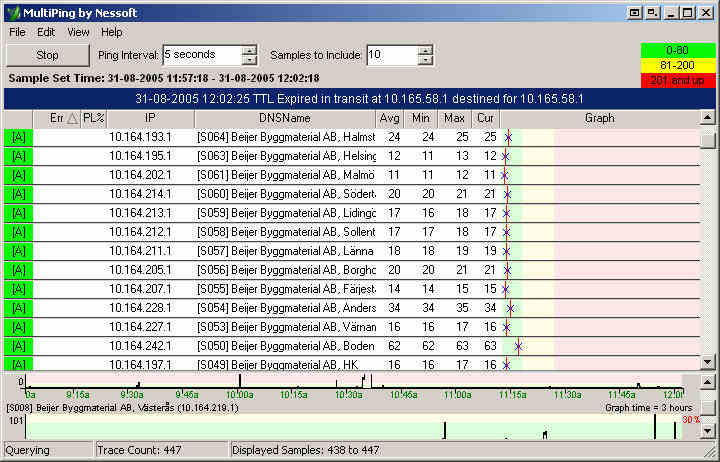Decrease Samples to Include with down arrow
This screenshot has height=462, width=720.
point(426,60)
